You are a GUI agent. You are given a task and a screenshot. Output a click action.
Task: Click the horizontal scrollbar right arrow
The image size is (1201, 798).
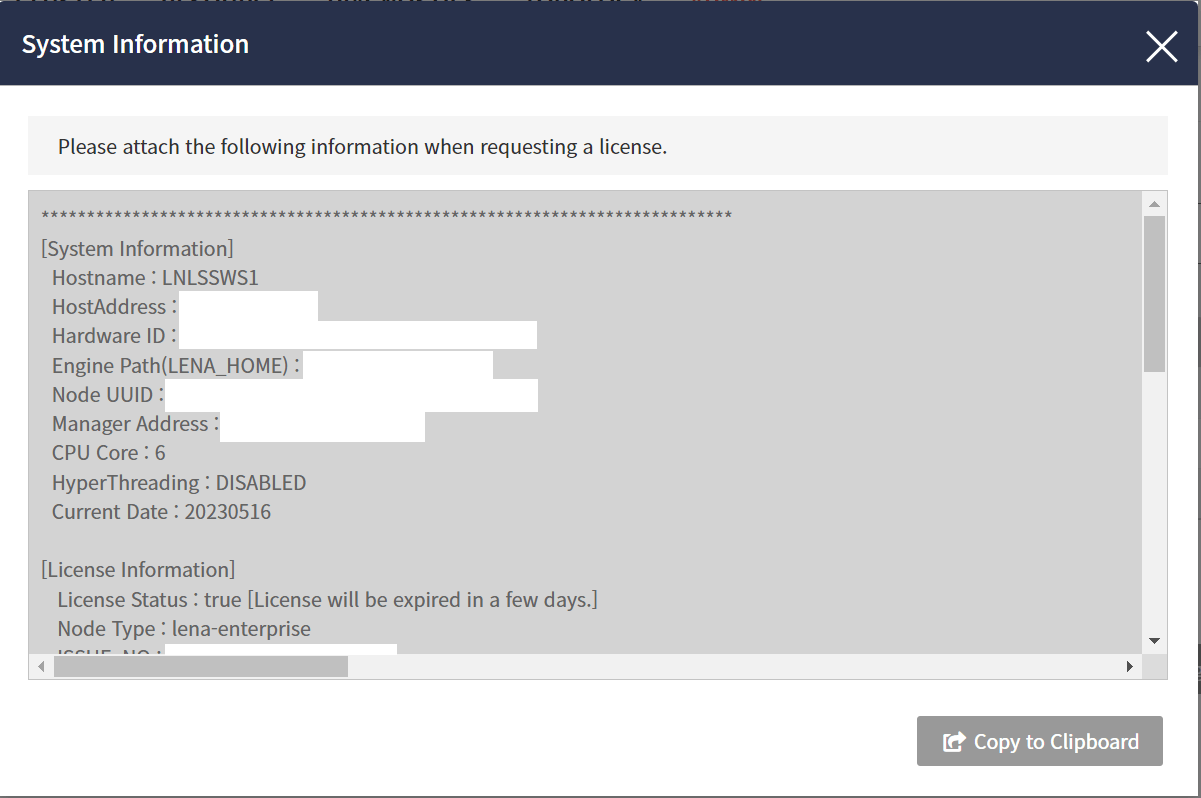(x=1130, y=665)
